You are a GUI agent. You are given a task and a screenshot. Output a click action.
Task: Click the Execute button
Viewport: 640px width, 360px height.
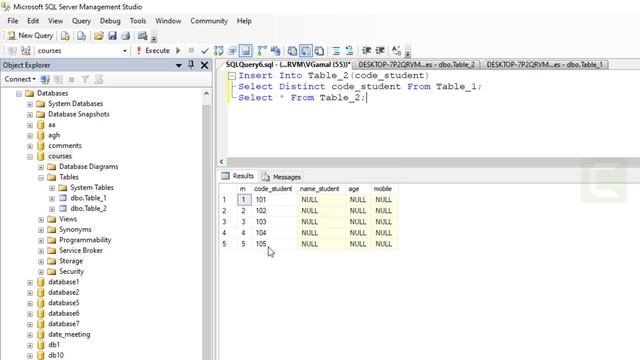coord(153,51)
